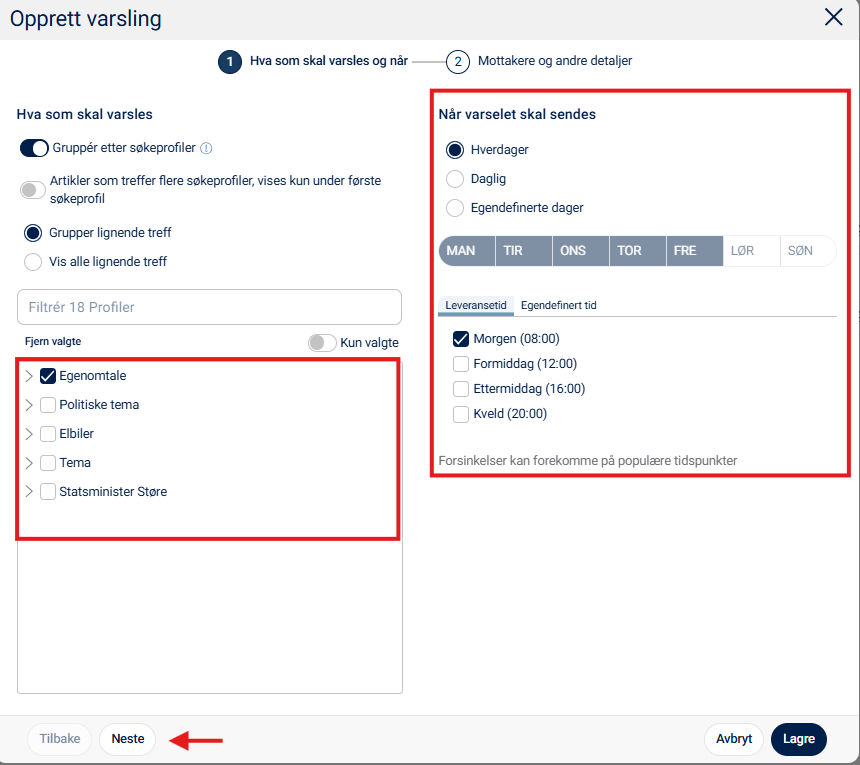This screenshot has height=765, width=860.
Task: Uncheck the Egenomtale profile checkbox
Action: click(x=48, y=376)
